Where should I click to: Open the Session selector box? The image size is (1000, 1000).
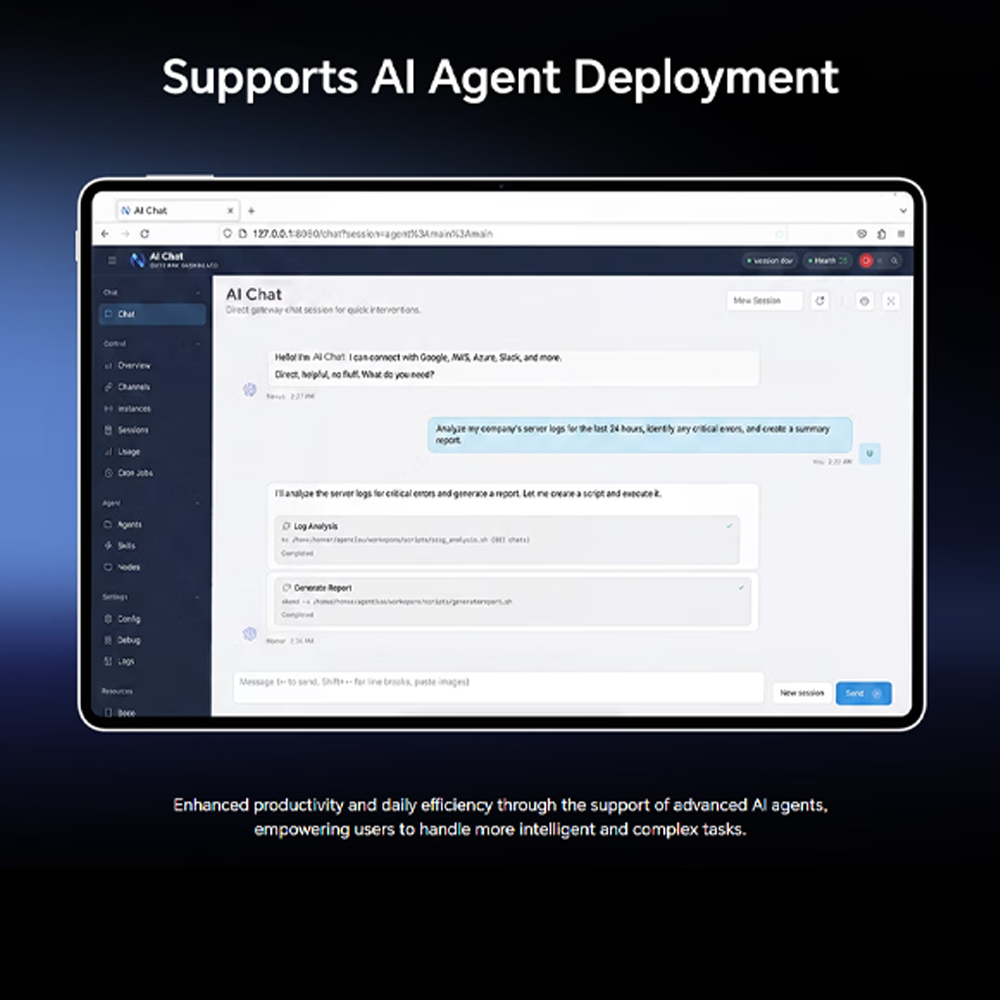(x=764, y=300)
